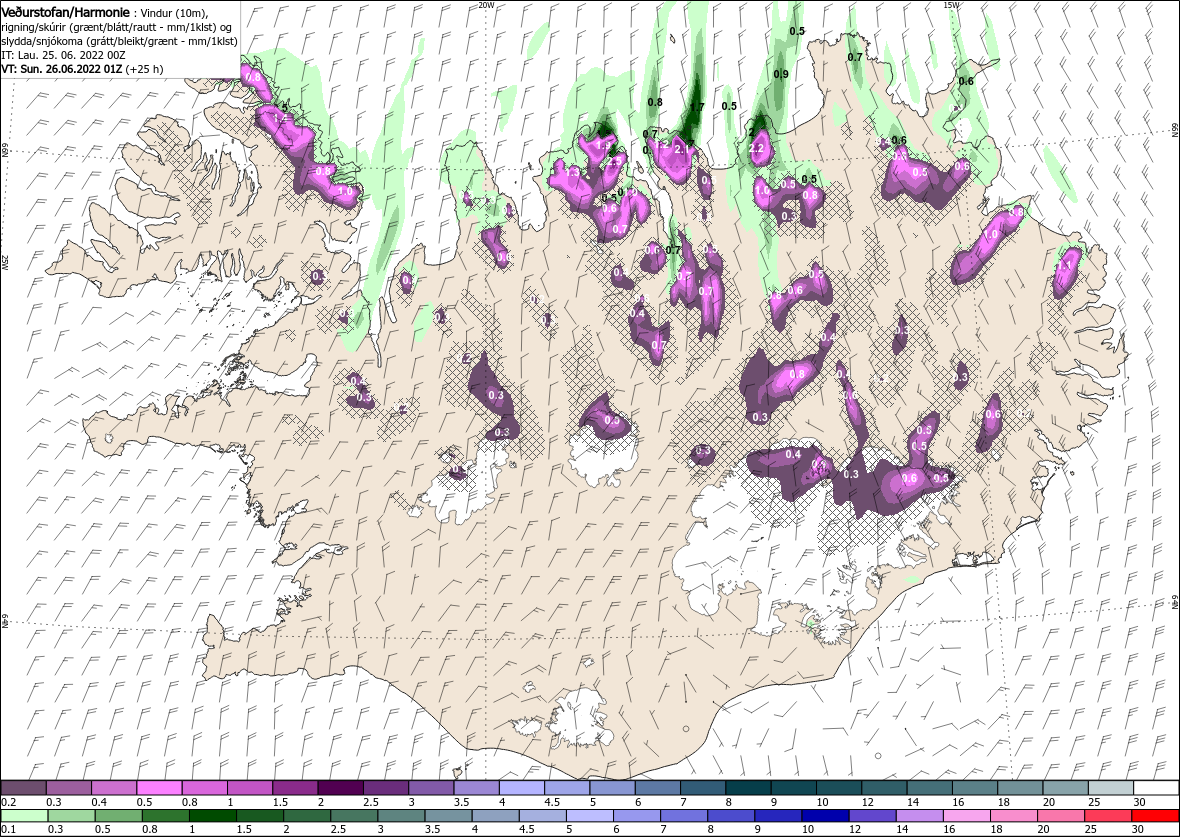Click the 2.2 snowfall value on the north coast

coord(756,149)
